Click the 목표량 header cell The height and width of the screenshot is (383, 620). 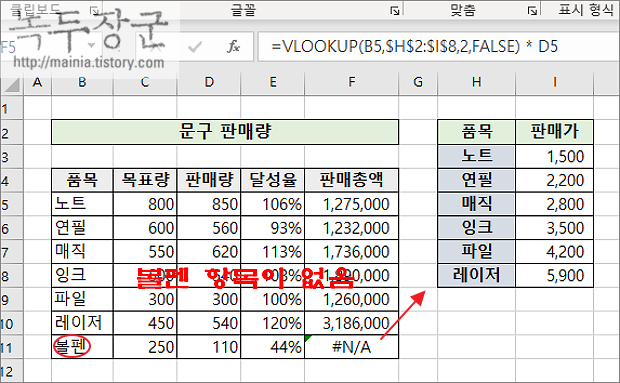(145, 180)
